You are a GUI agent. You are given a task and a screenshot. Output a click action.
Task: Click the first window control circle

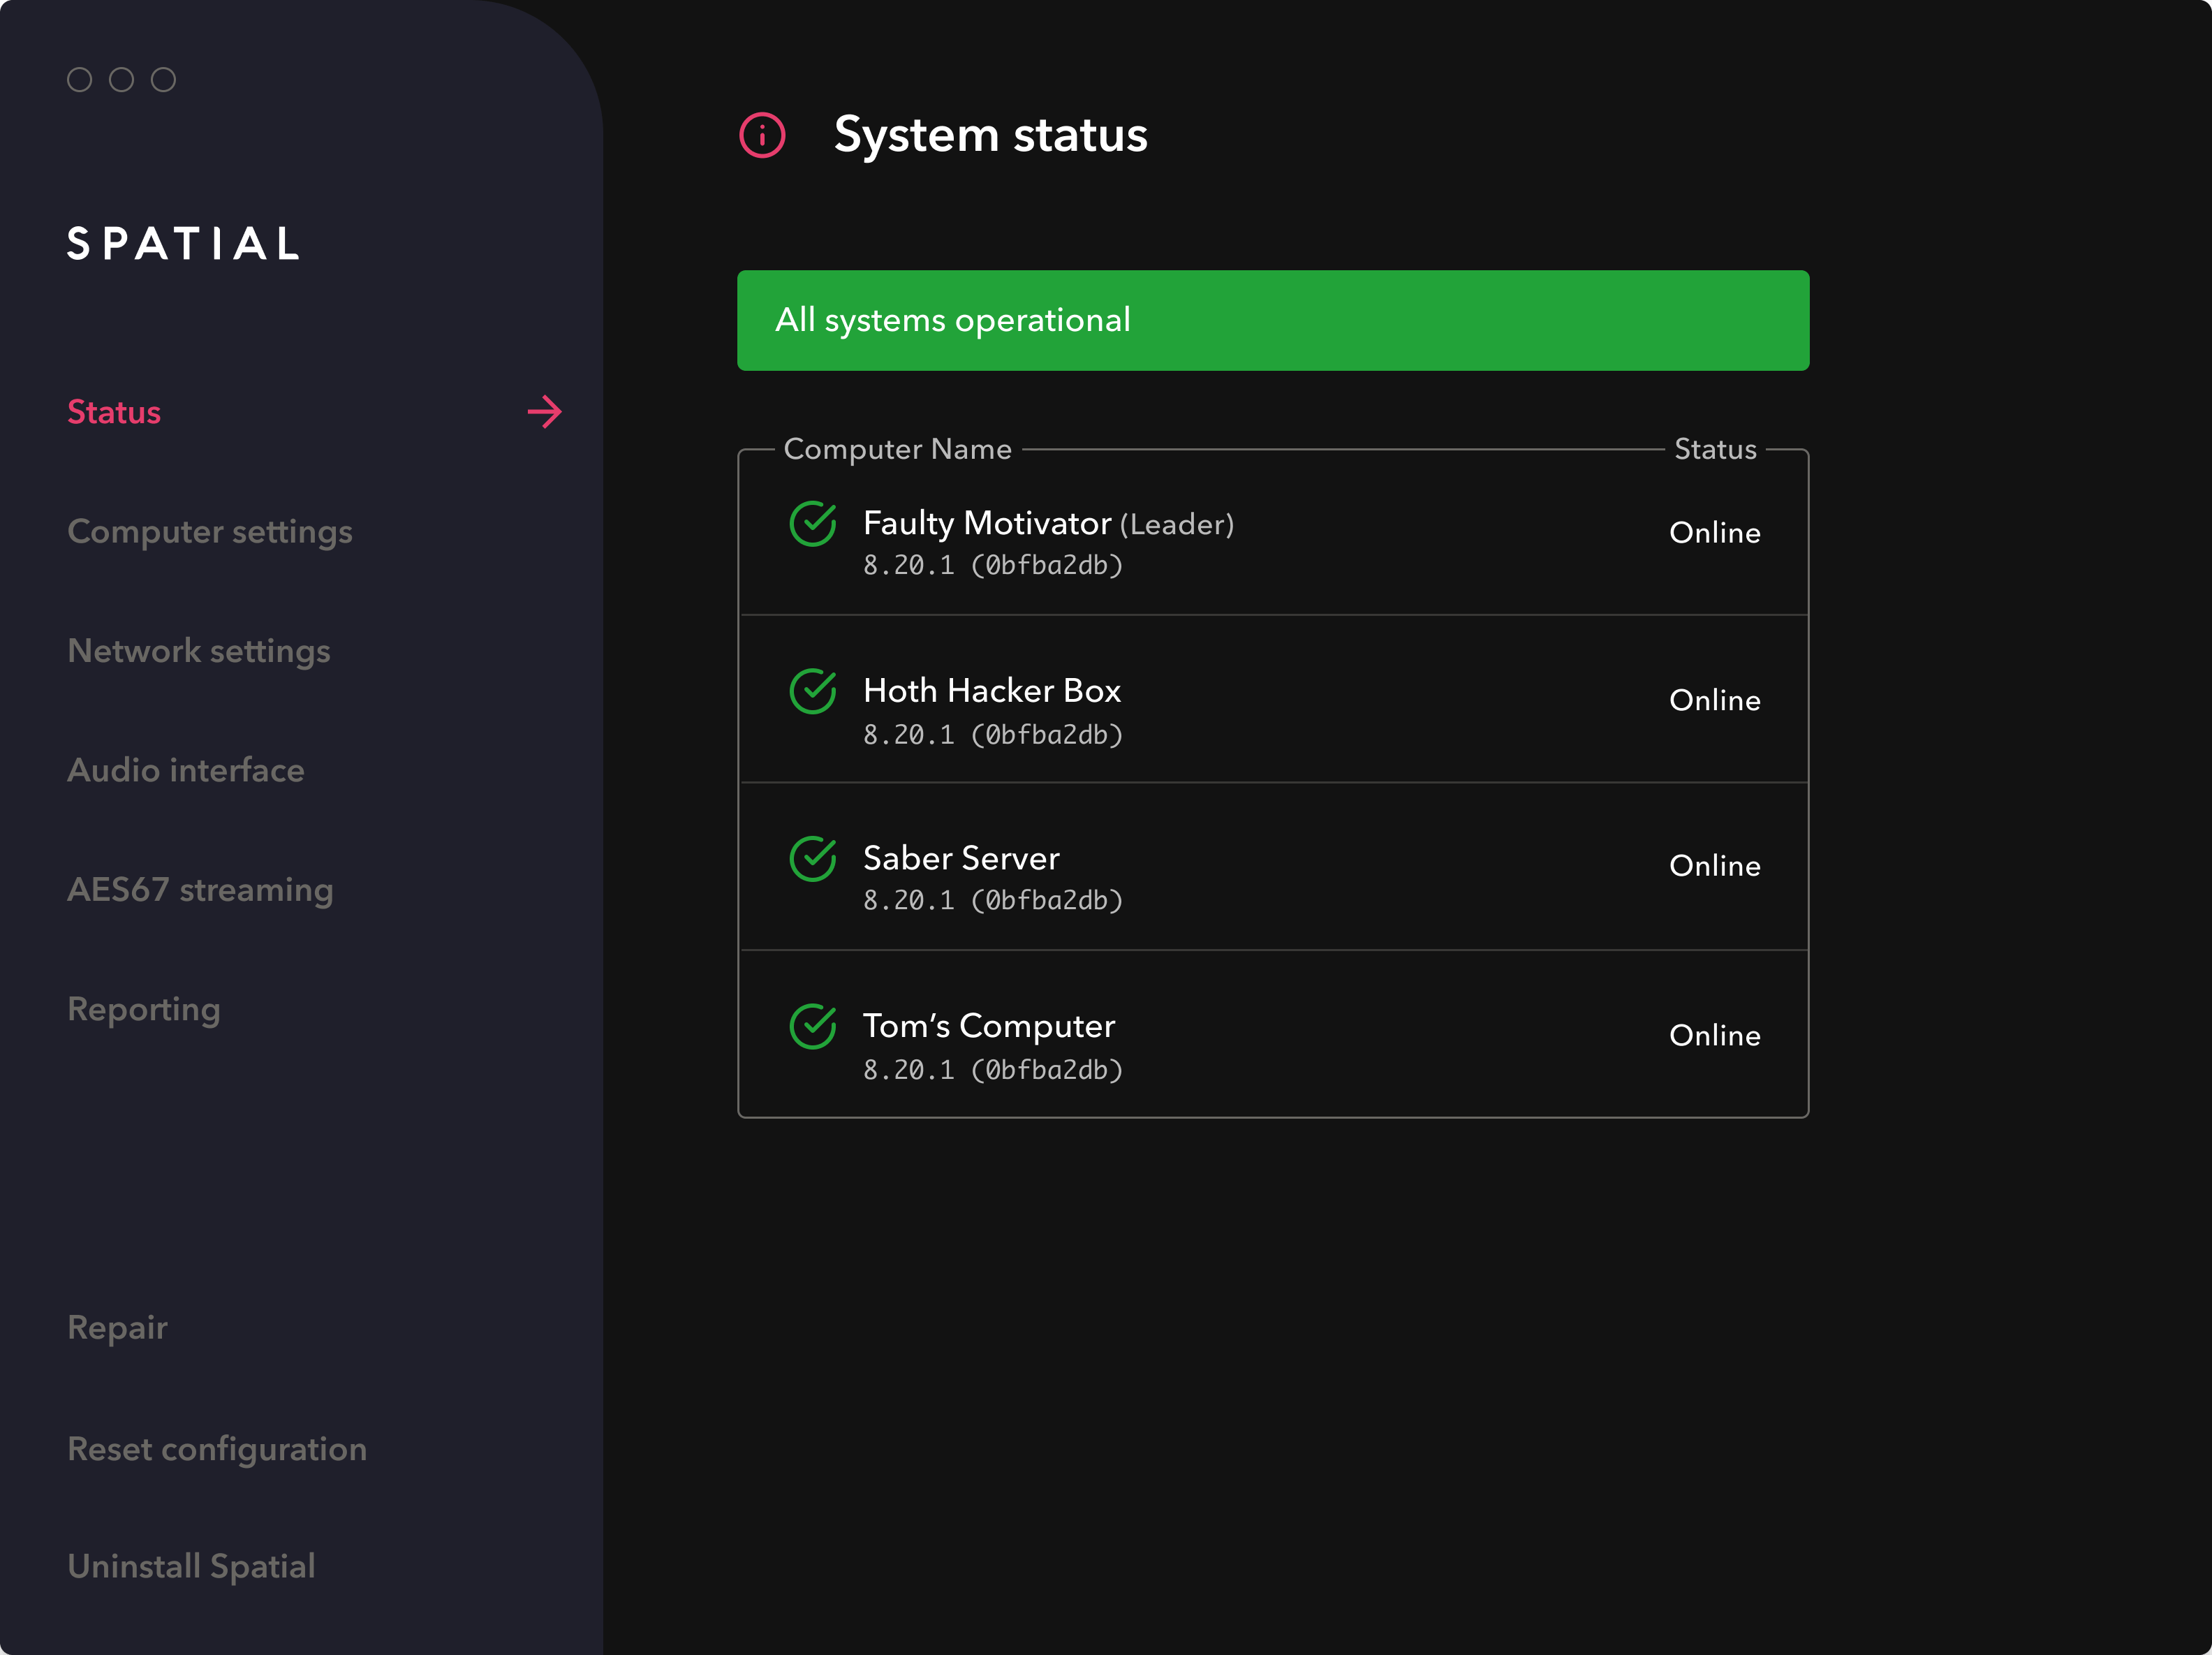pyautogui.click(x=80, y=80)
